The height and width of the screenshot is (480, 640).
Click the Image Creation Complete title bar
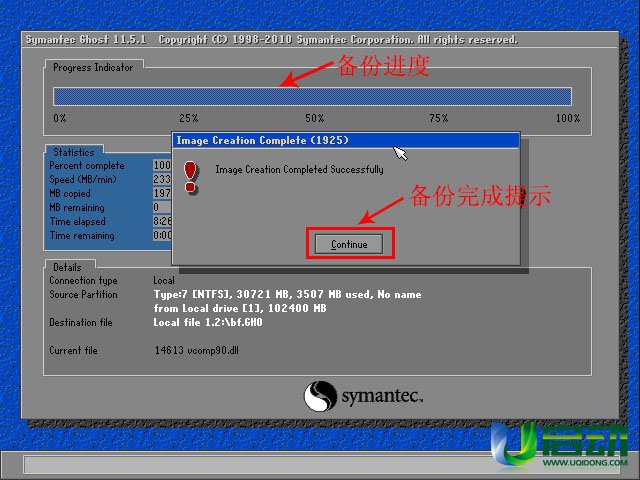(346, 140)
